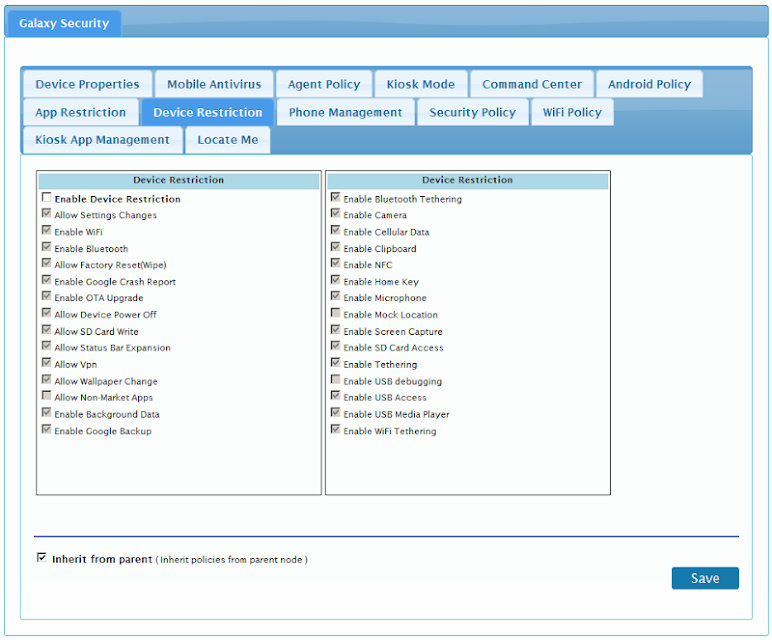
Task: Click the left Device Restriction column header
Action: 179,180
